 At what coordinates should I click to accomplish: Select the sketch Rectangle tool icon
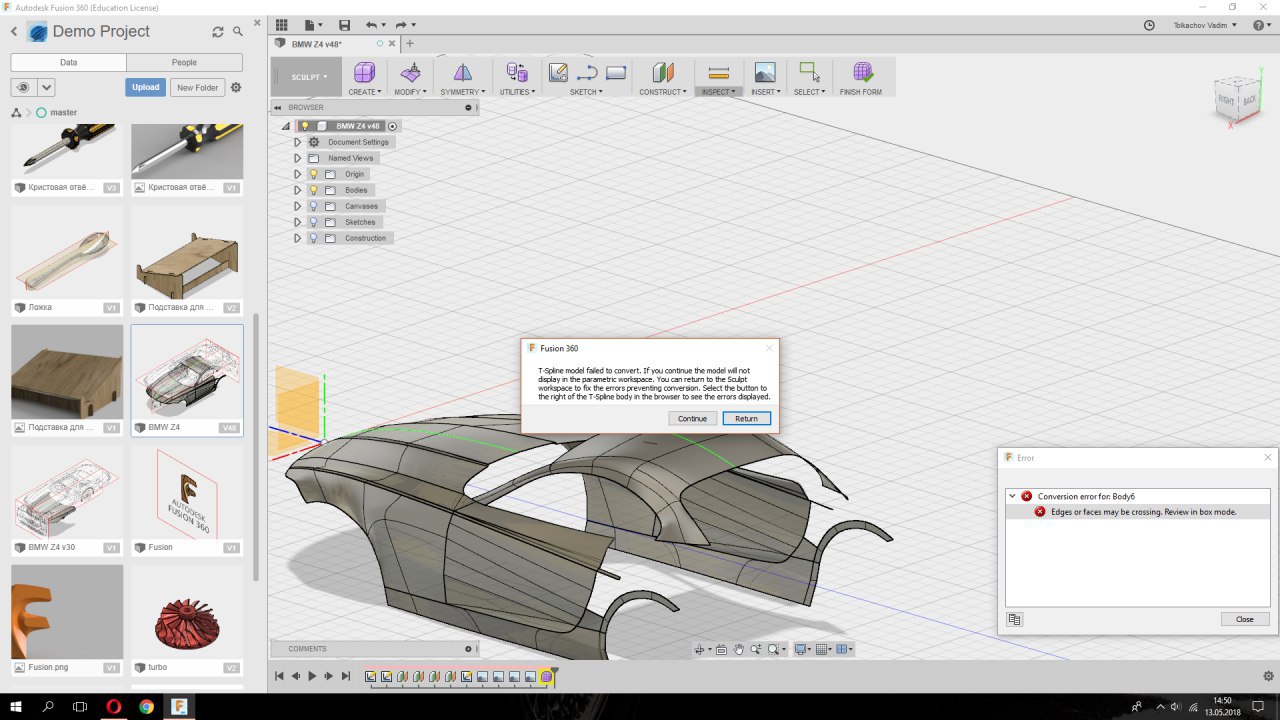click(616, 72)
